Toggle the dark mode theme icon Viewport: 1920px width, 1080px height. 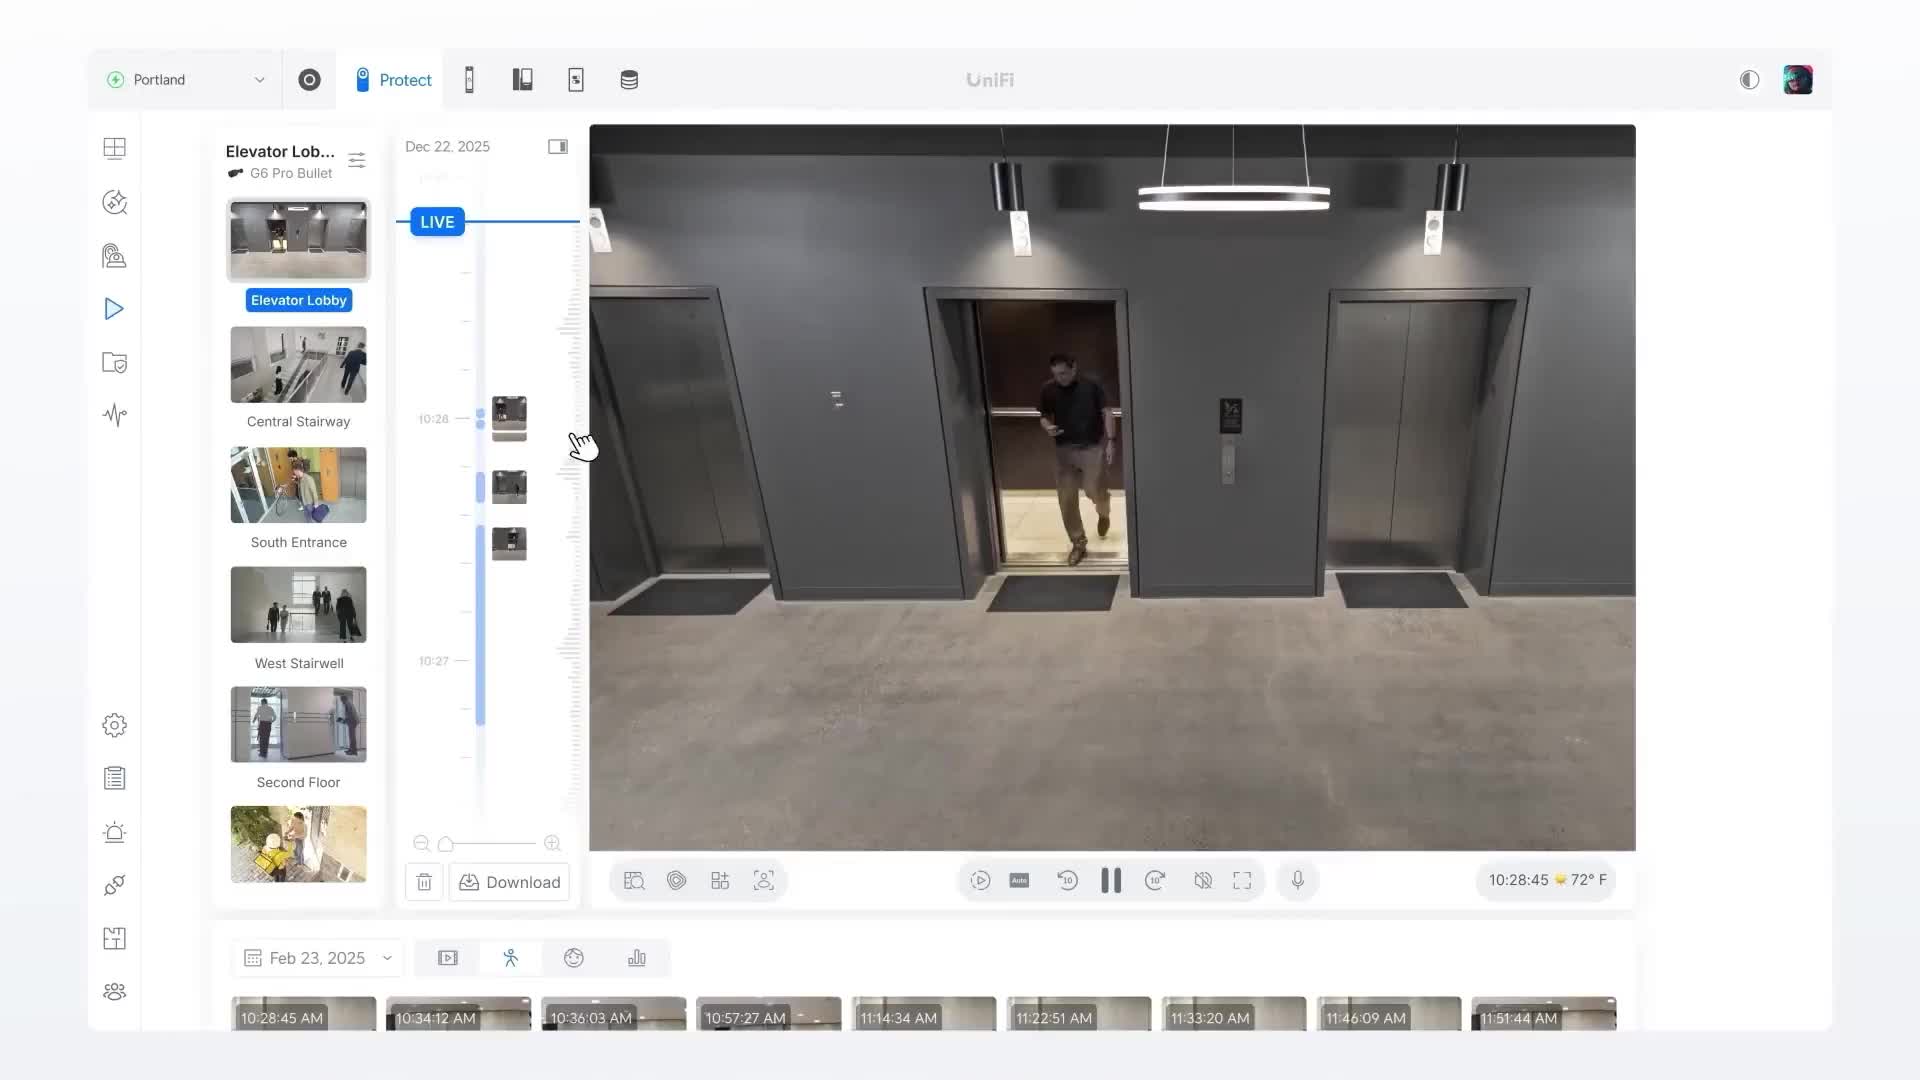[1749, 80]
